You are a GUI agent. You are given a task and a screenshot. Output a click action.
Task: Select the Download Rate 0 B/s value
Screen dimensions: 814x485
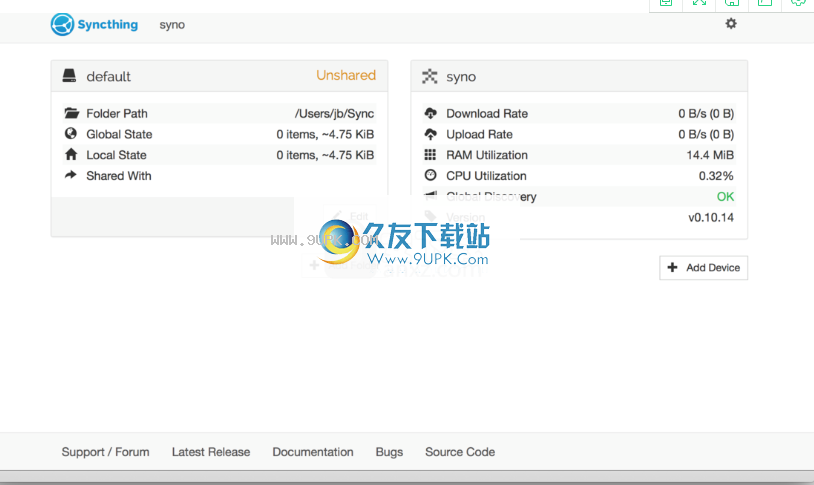[706, 114]
